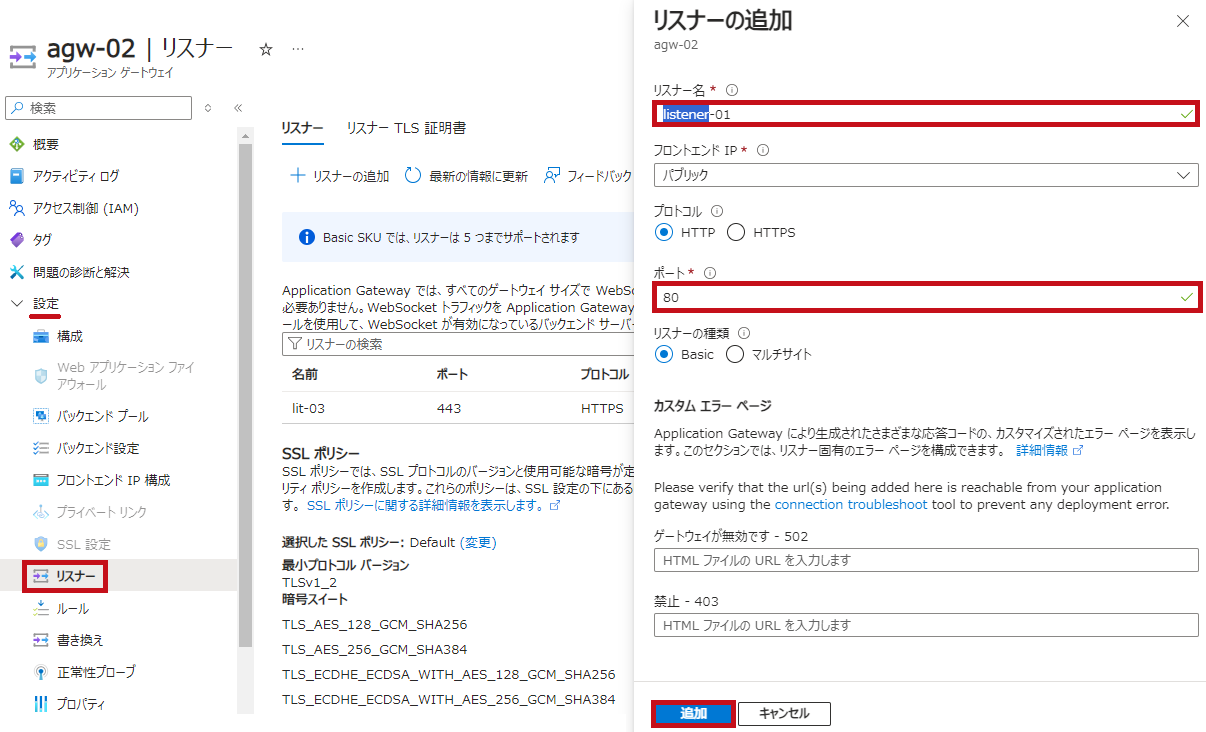Click the 書き換え rewrite icon
Image resolution: width=1206 pixels, height=732 pixels.
(x=41, y=640)
